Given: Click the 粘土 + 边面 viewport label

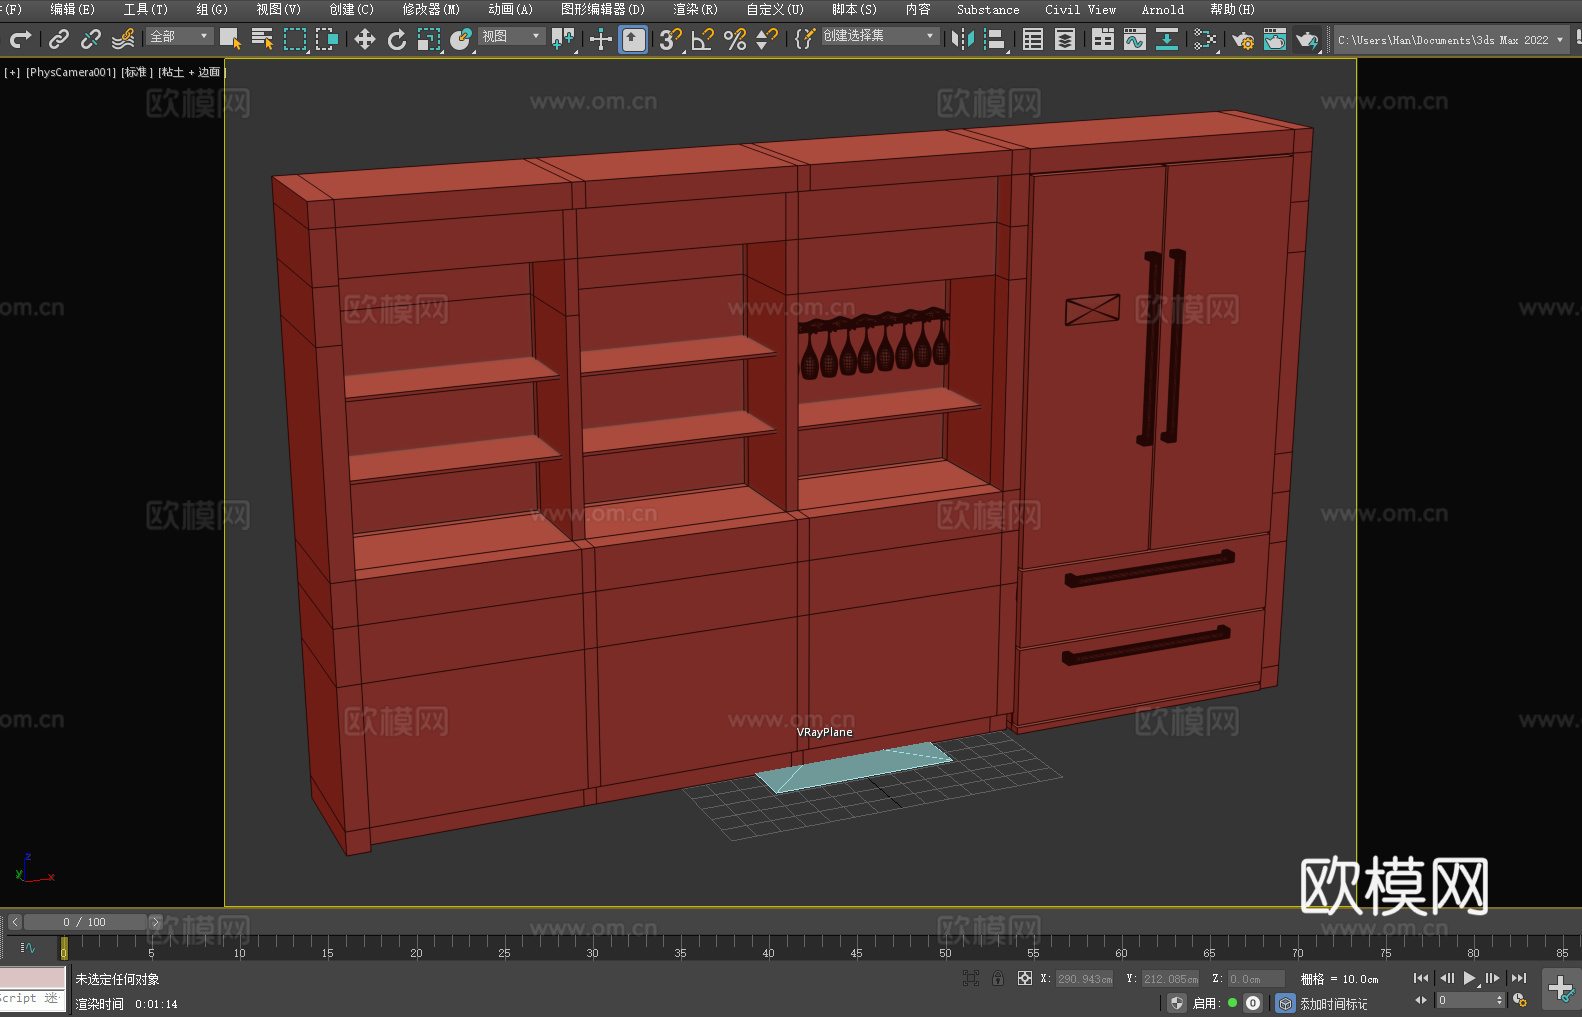Looking at the screenshot, I should (x=191, y=72).
